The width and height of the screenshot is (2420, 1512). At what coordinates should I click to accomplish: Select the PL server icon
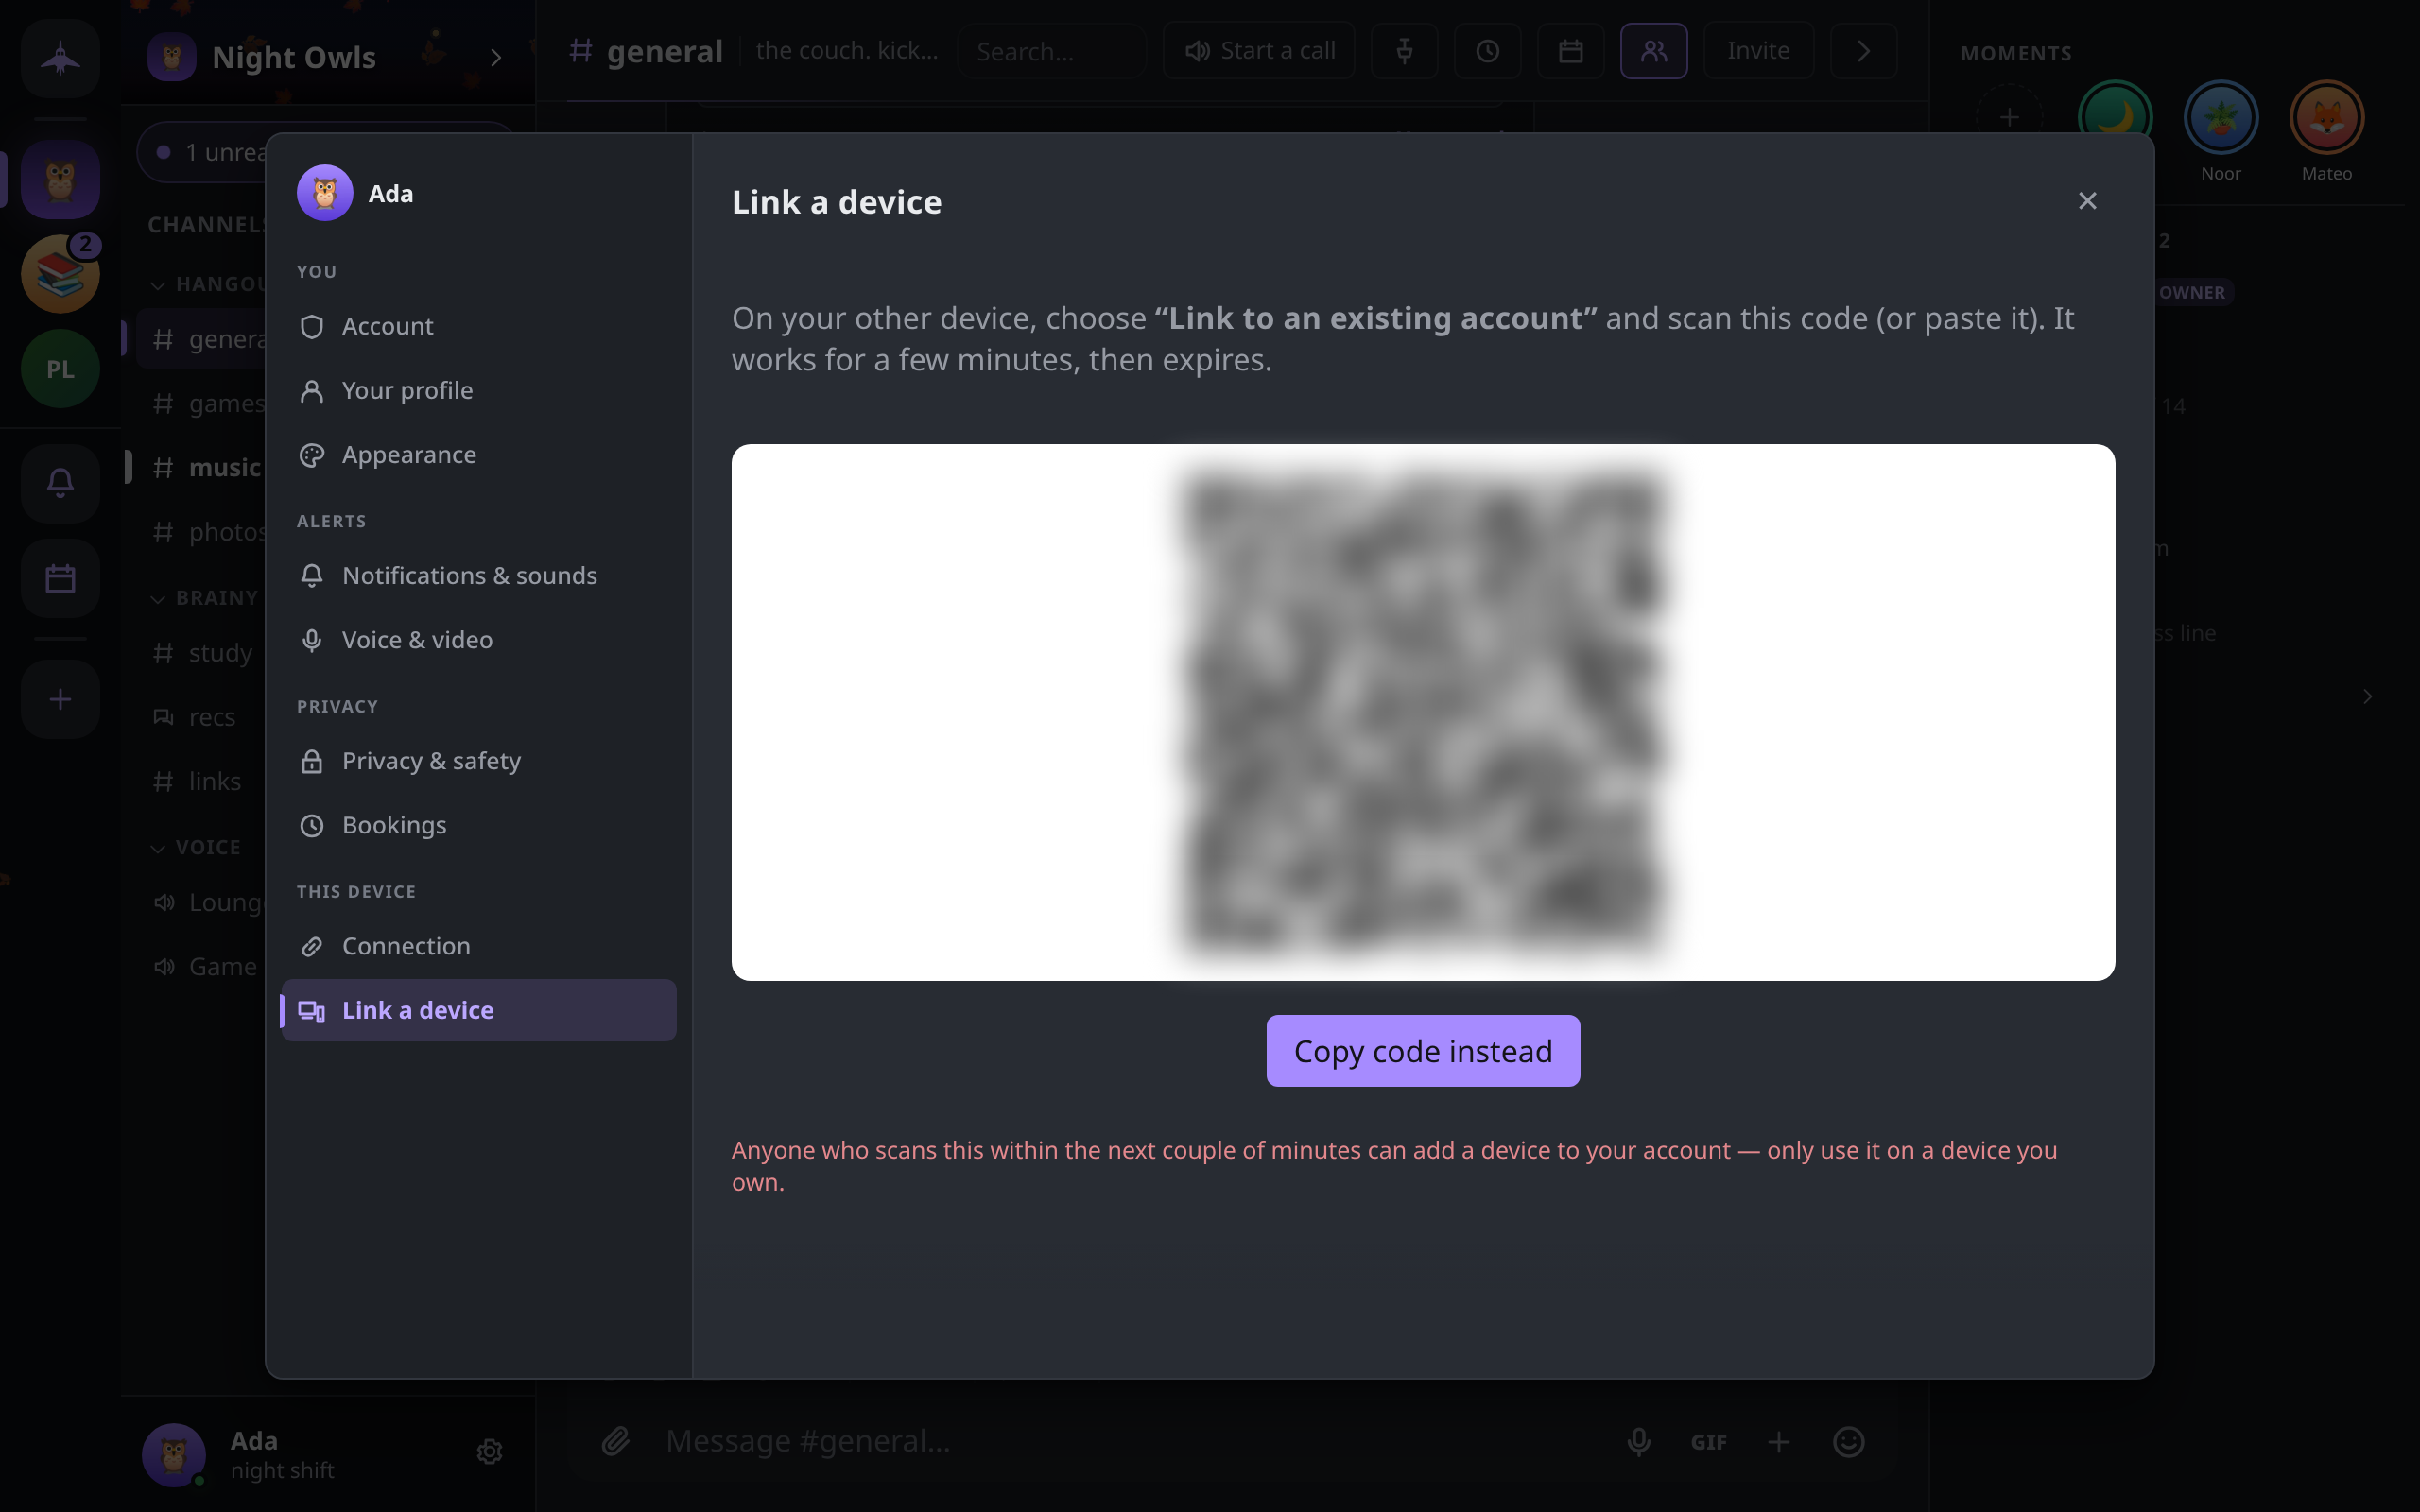click(60, 369)
